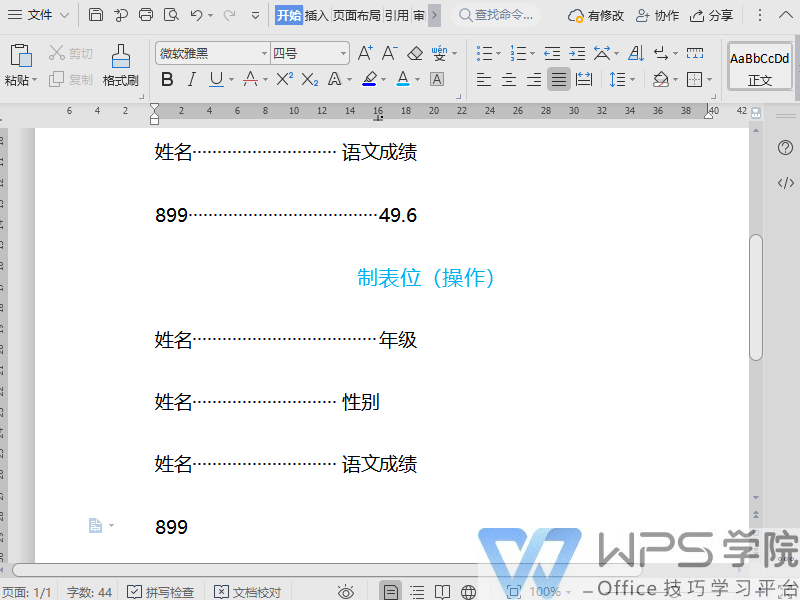
Task: Toggle justified alignment button
Action: pos(559,80)
